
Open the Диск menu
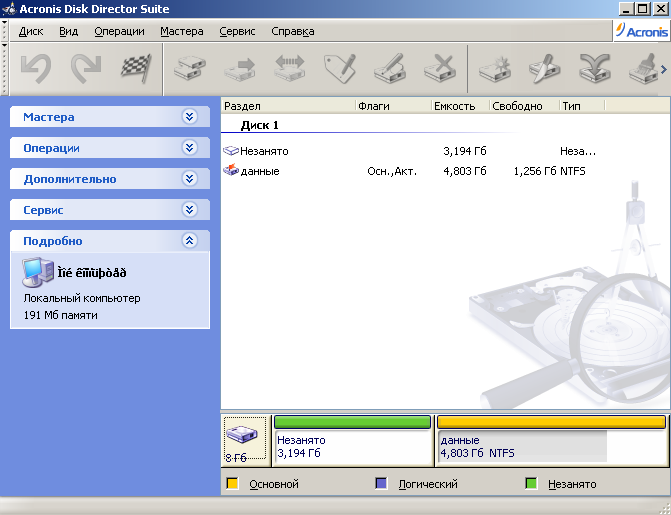click(31, 31)
